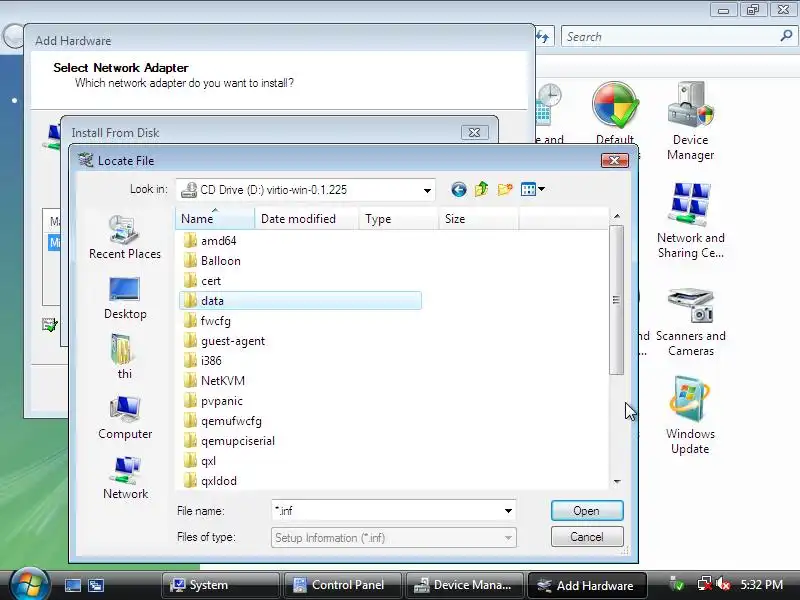Select Desktop in the places sidebar
Screen dimensions: 800x600
point(124,298)
